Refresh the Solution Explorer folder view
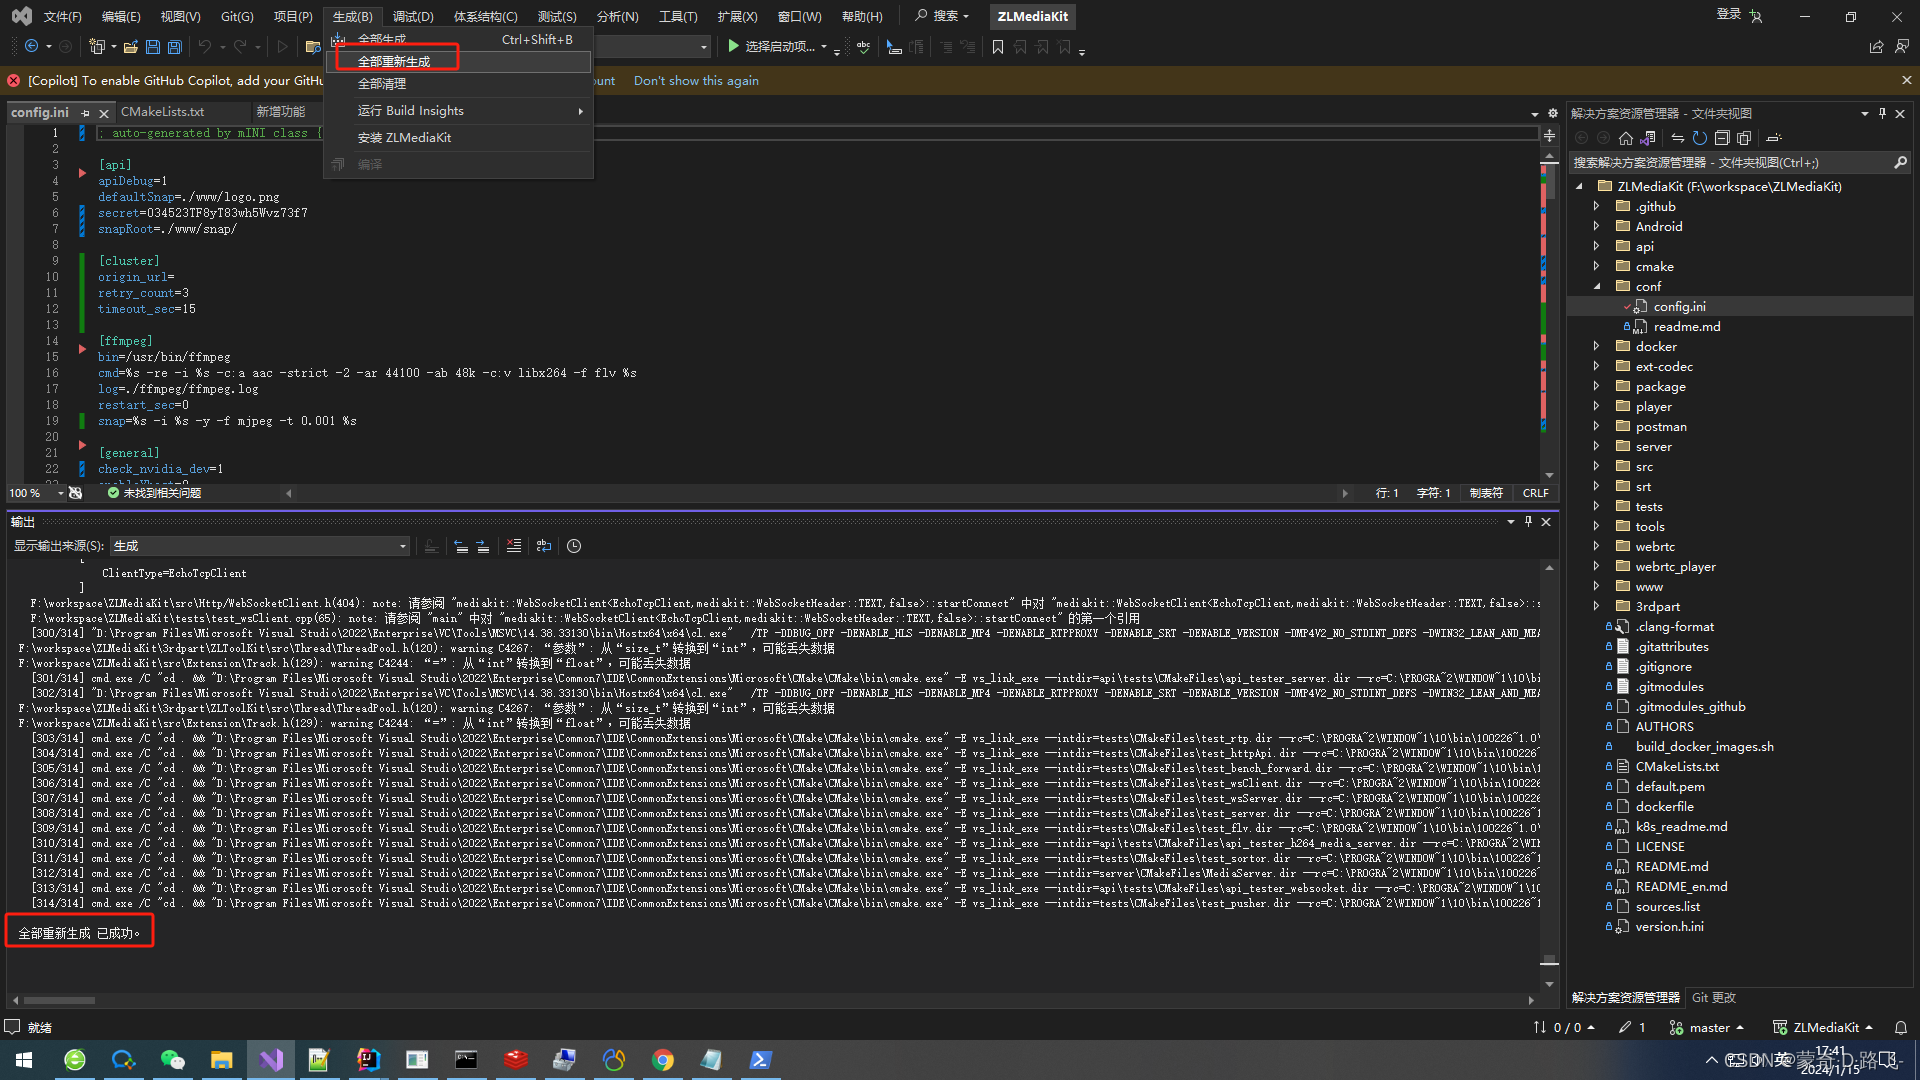This screenshot has height=1080, width=1920. pyautogui.click(x=1699, y=138)
